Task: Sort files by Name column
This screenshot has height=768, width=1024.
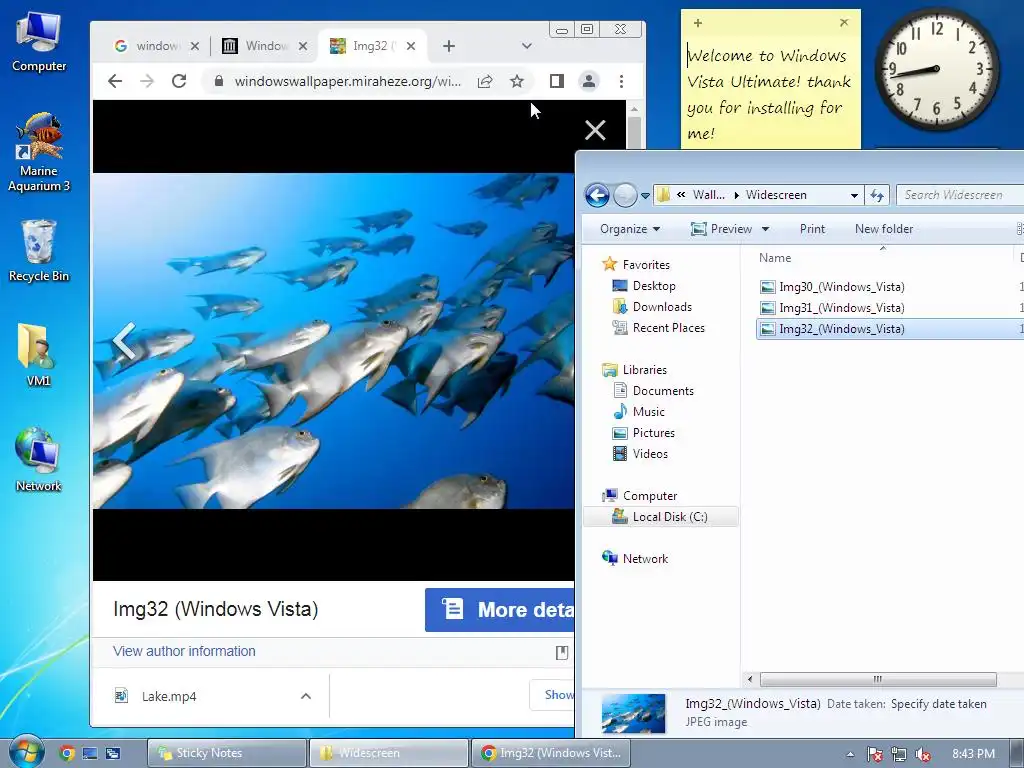Action: pos(775,258)
